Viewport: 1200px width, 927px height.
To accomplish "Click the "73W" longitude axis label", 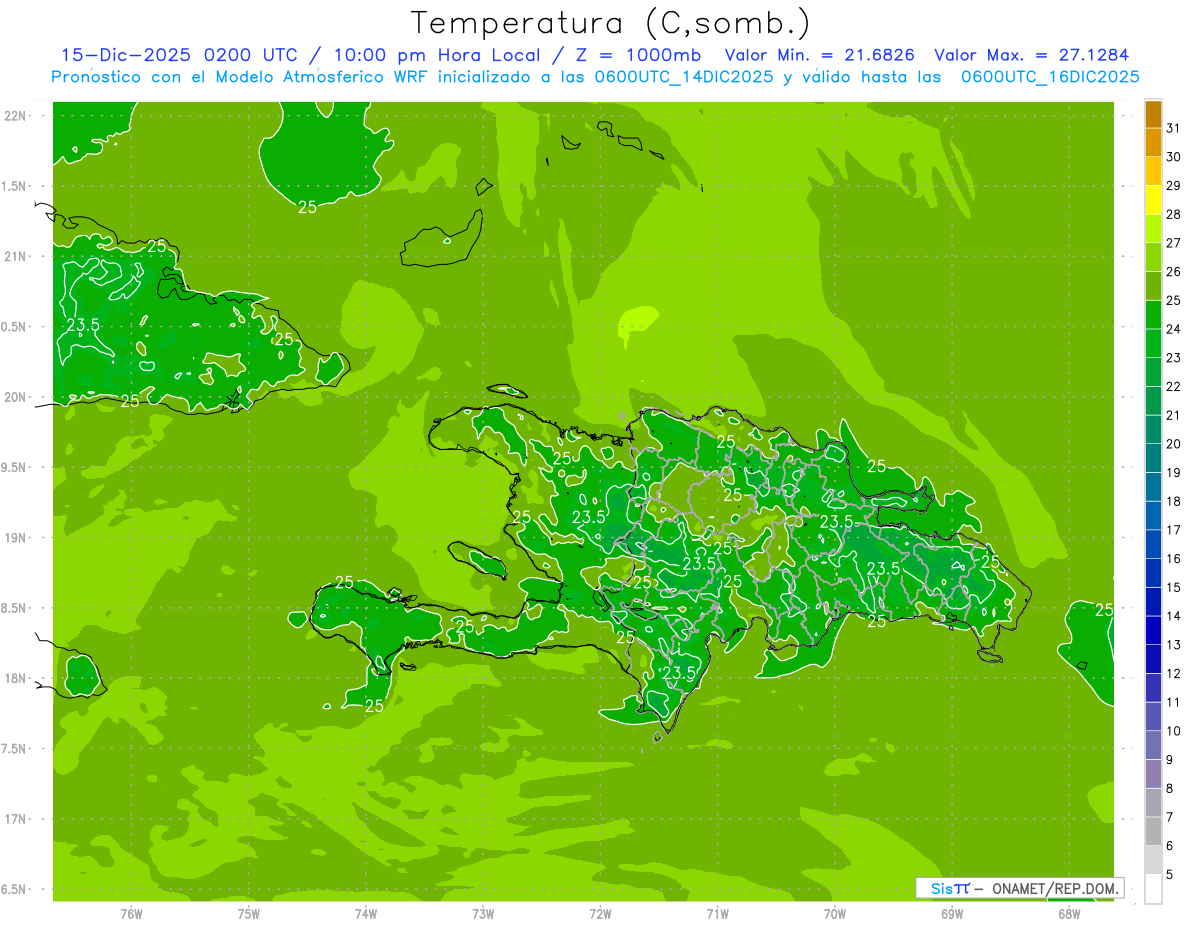I will (483, 913).
